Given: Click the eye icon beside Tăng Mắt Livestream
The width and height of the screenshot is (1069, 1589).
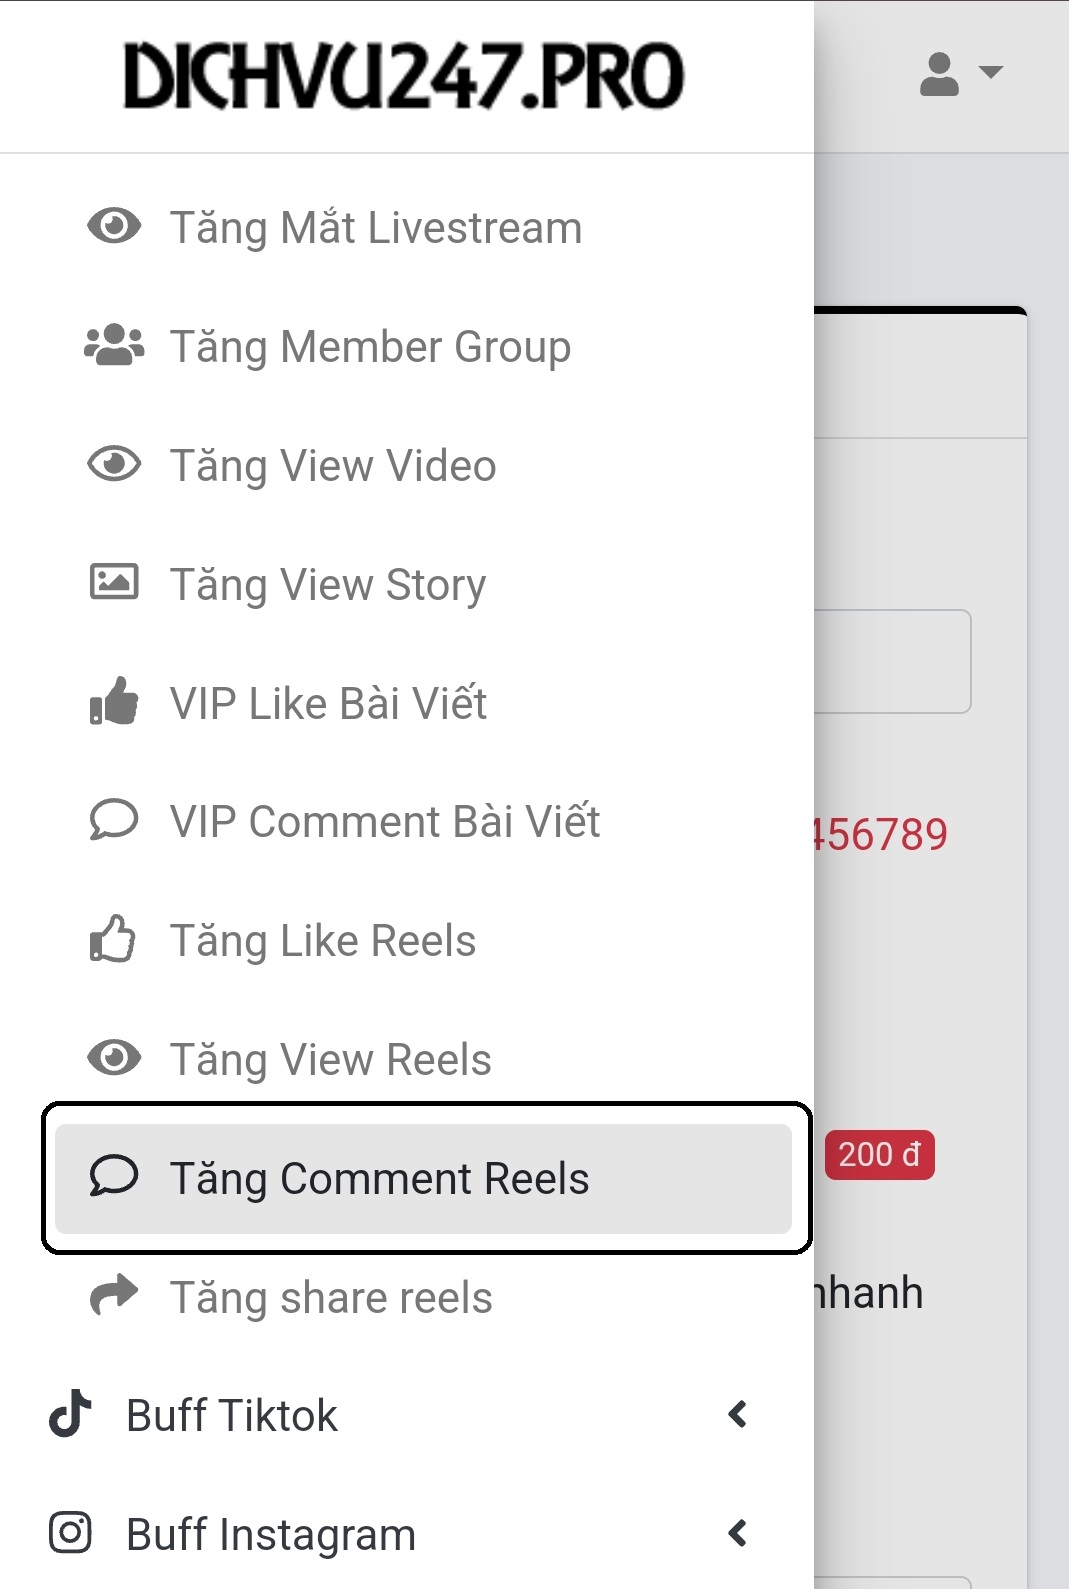Looking at the screenshot, I should pyautogui.click(x=114, y=226).
